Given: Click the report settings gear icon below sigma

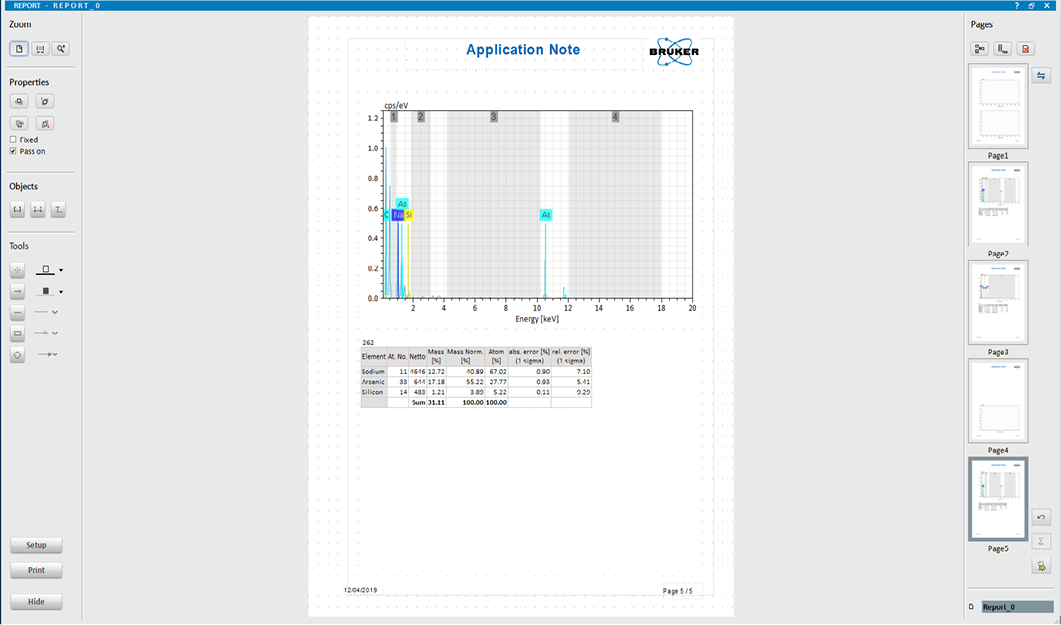Looking at the screenshot, I should 1041,566.
